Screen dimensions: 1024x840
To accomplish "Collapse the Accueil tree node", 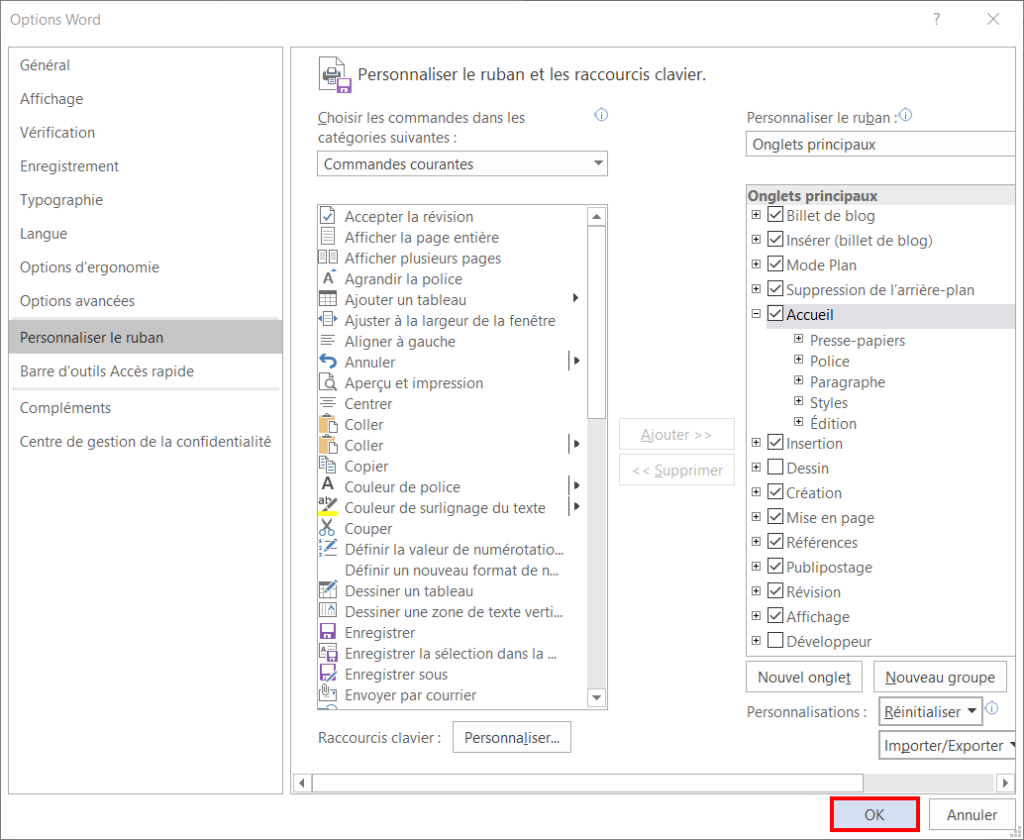I will 756,314.
